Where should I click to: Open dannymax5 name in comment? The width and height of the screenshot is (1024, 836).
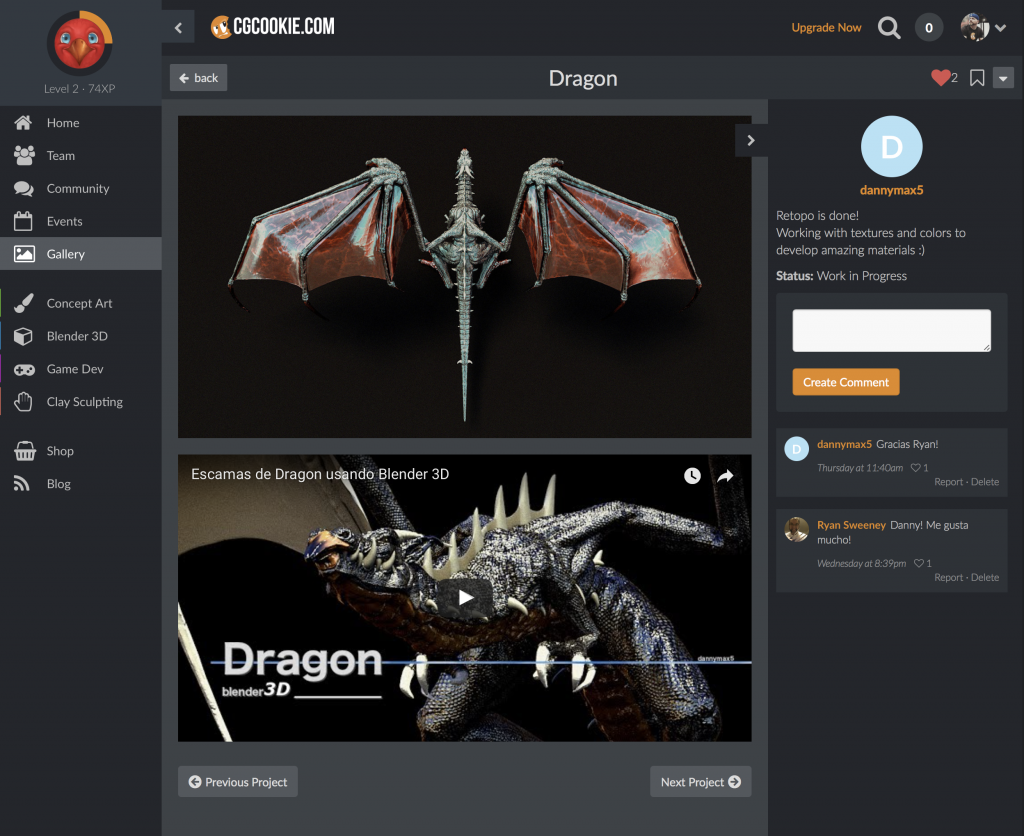click(844, 444)
